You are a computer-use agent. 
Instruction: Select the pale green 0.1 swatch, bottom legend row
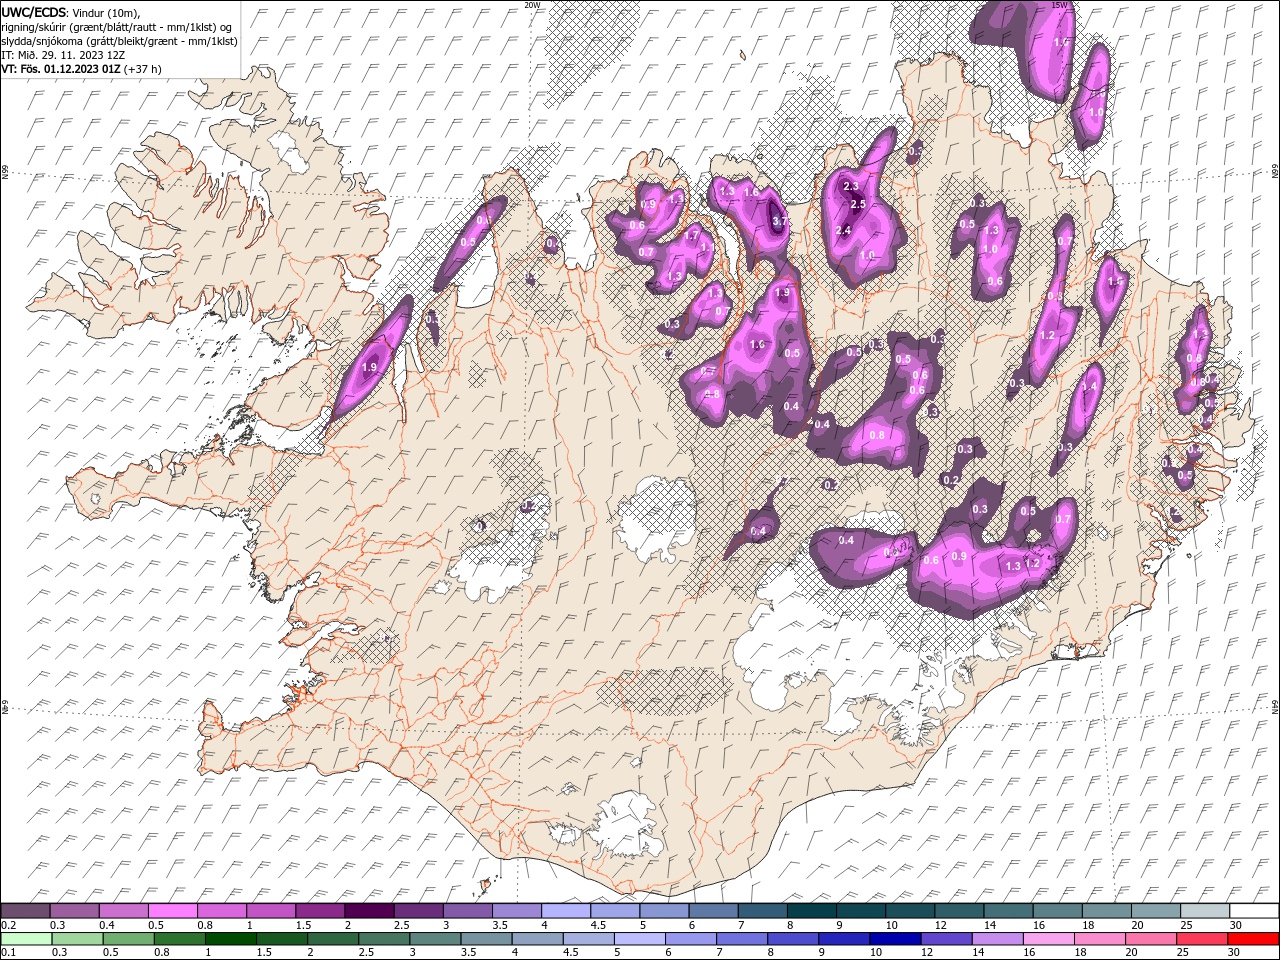(26, 939)
